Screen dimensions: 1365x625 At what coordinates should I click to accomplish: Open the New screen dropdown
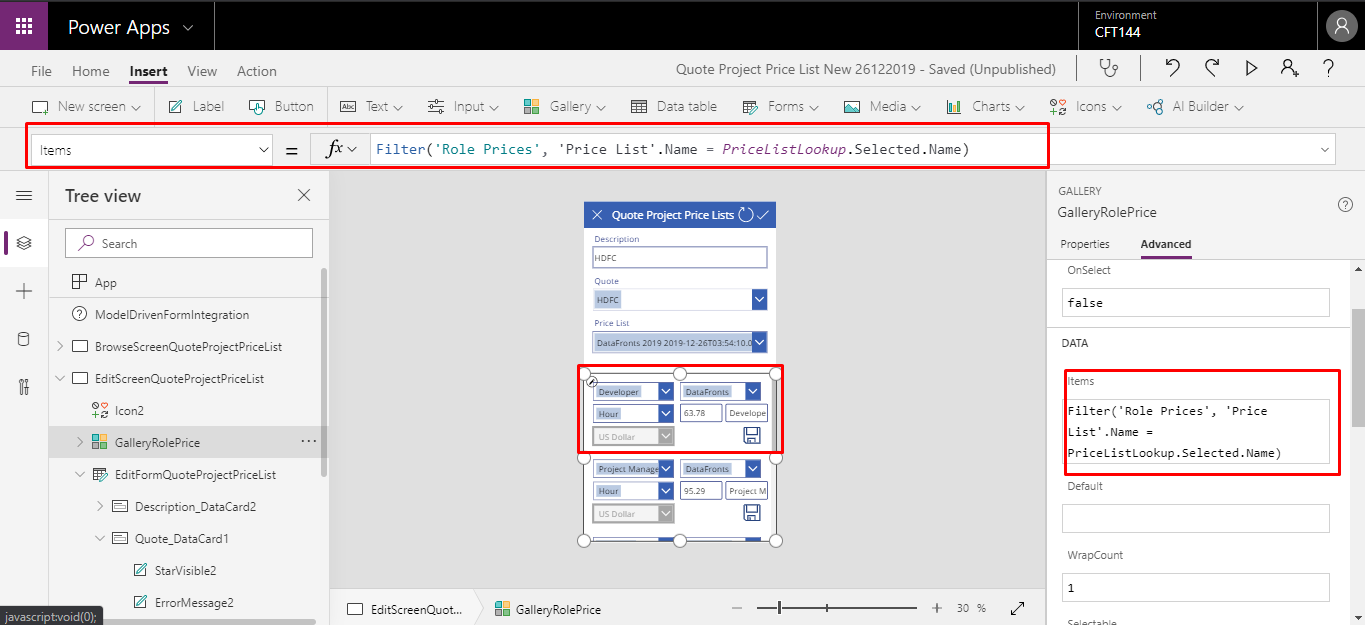86,106
